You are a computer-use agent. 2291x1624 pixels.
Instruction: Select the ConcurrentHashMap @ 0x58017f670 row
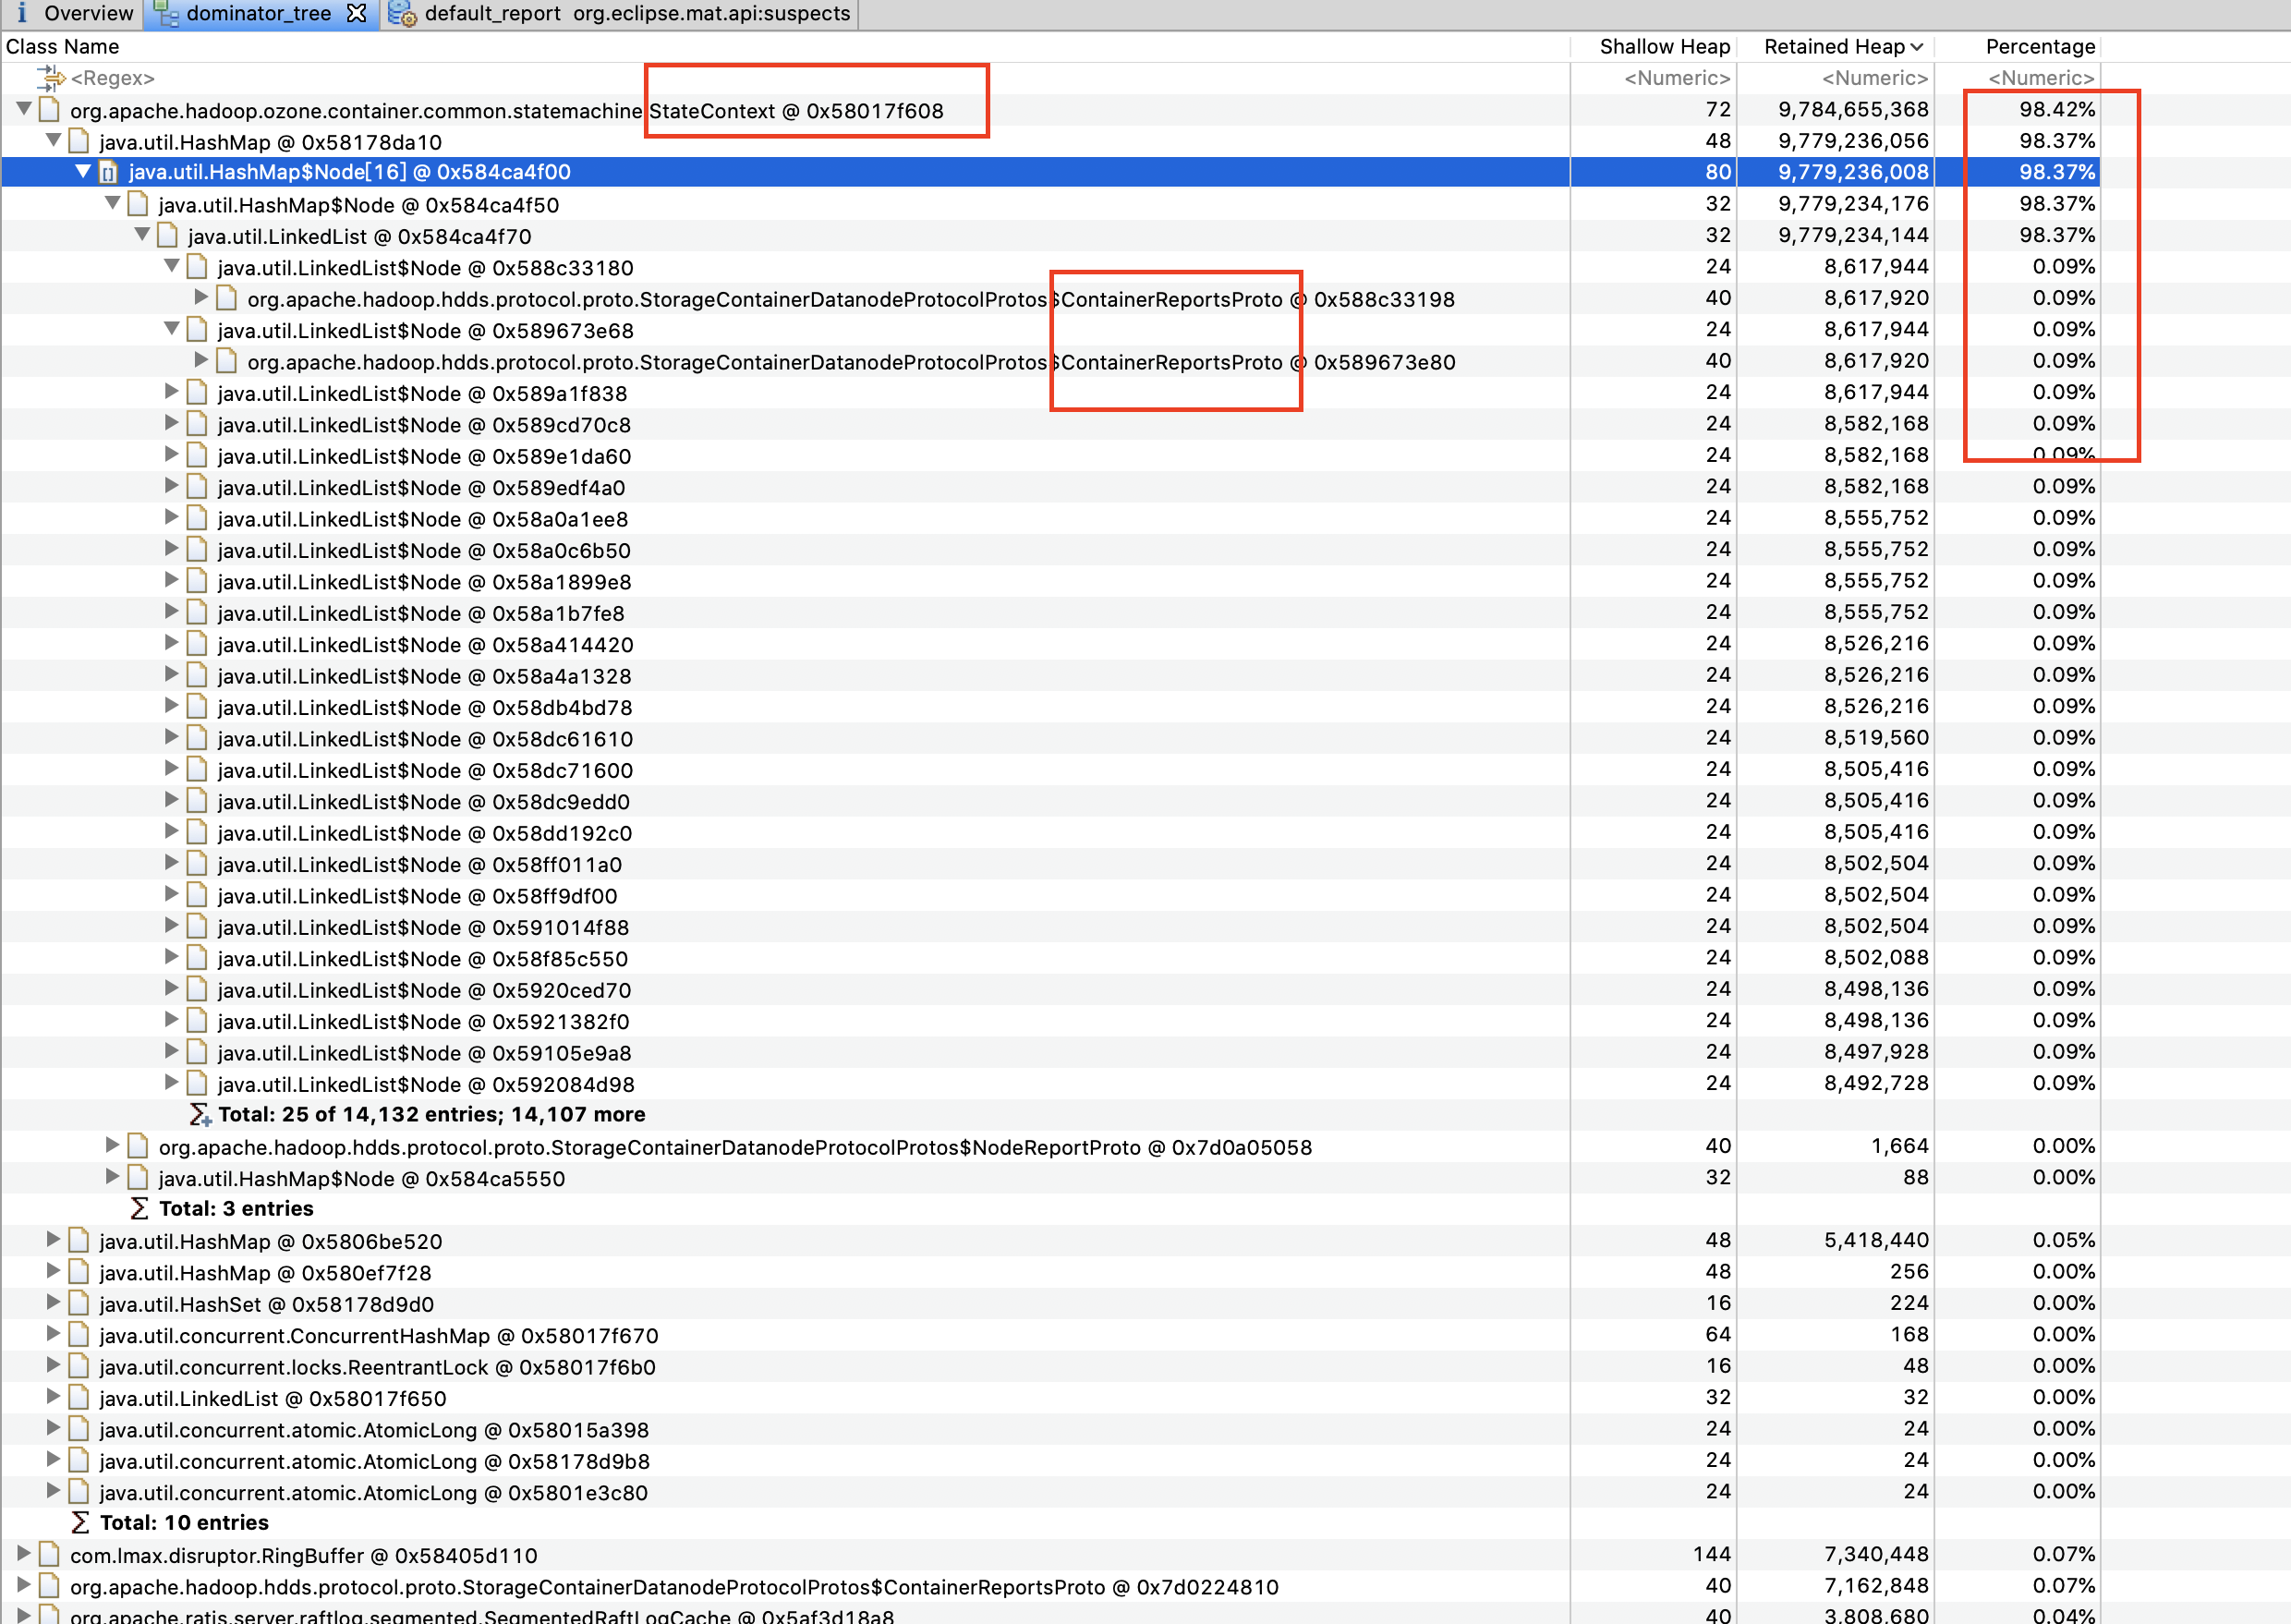tap(378, 1336)
